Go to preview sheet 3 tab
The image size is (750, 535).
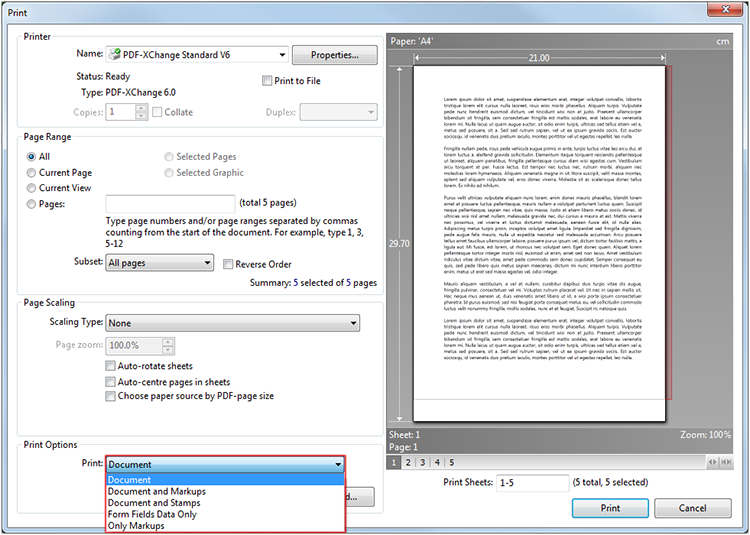point(422,462)
